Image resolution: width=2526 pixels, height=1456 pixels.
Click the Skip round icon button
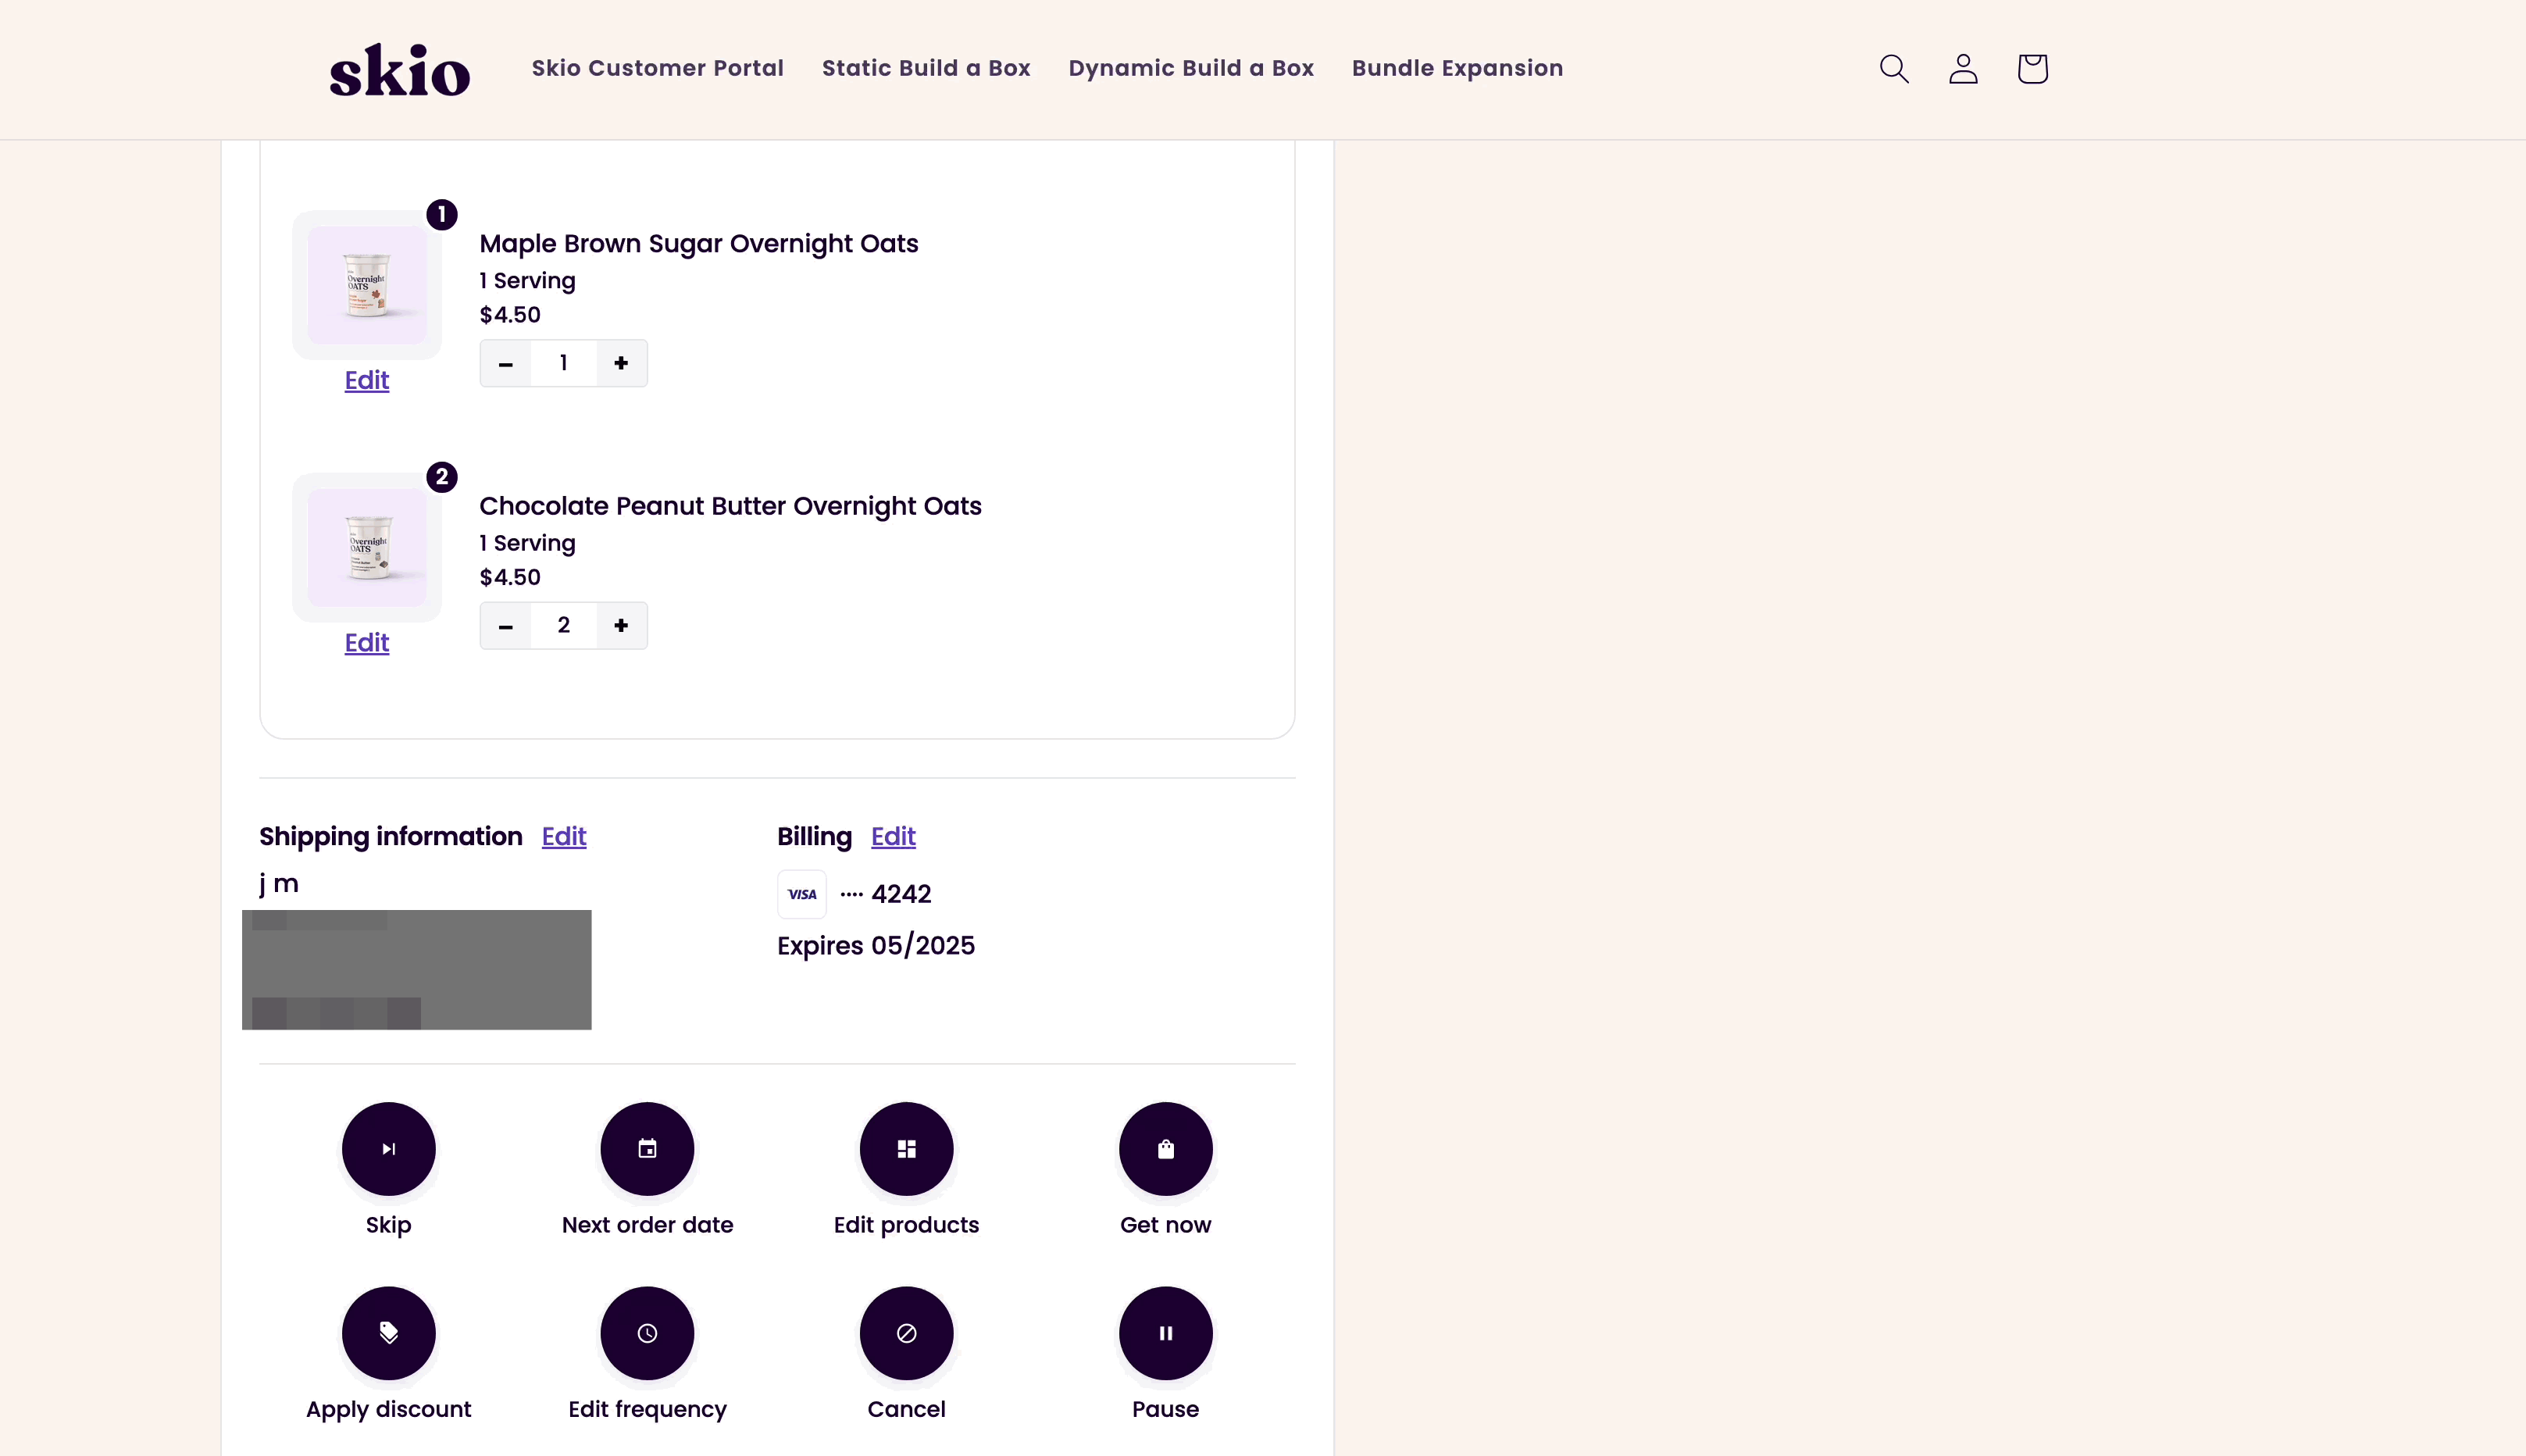[x=388, y=1149]
